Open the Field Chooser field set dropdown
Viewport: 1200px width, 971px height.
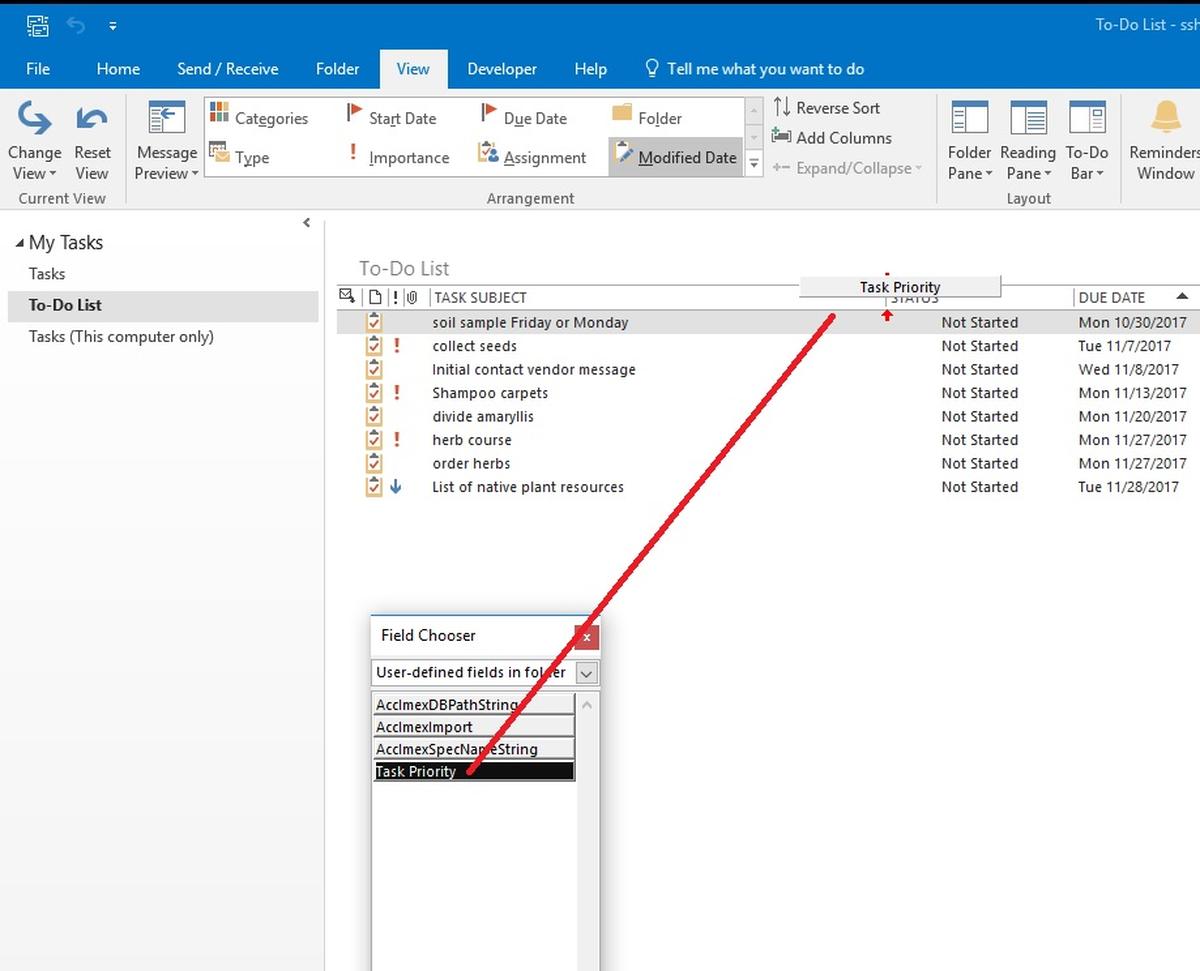tap(587, 673)
